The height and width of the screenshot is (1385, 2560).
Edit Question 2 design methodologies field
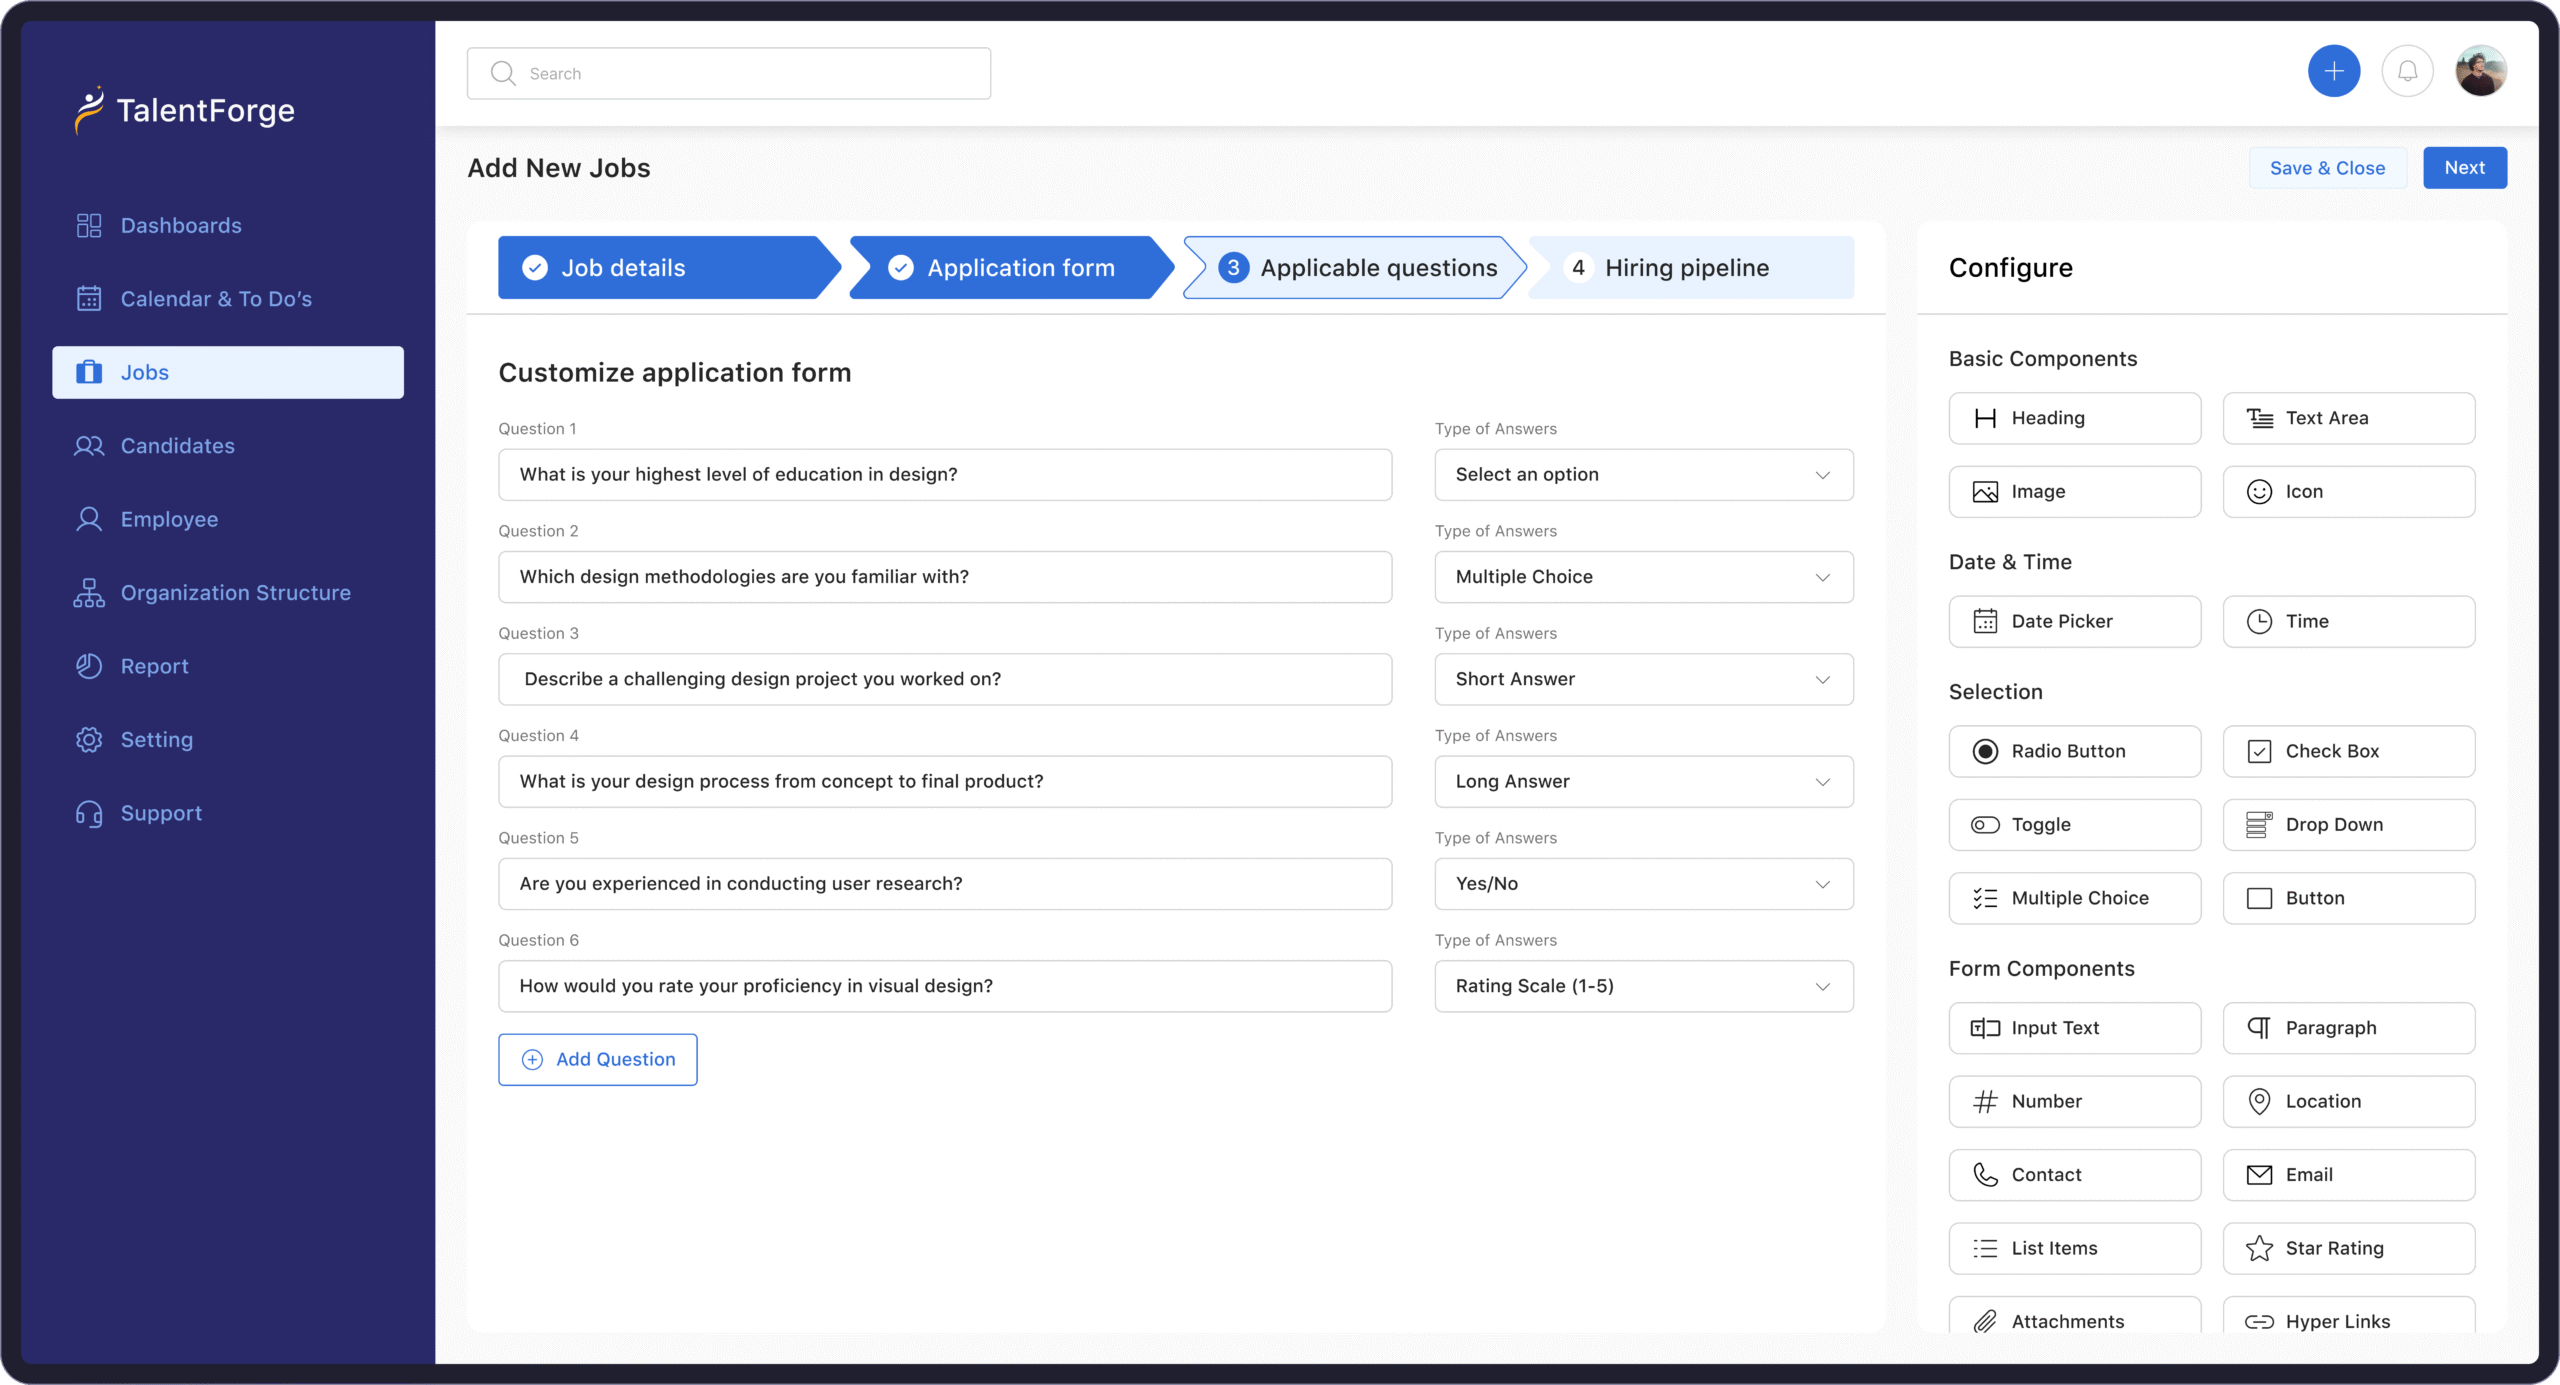(945, 577)
